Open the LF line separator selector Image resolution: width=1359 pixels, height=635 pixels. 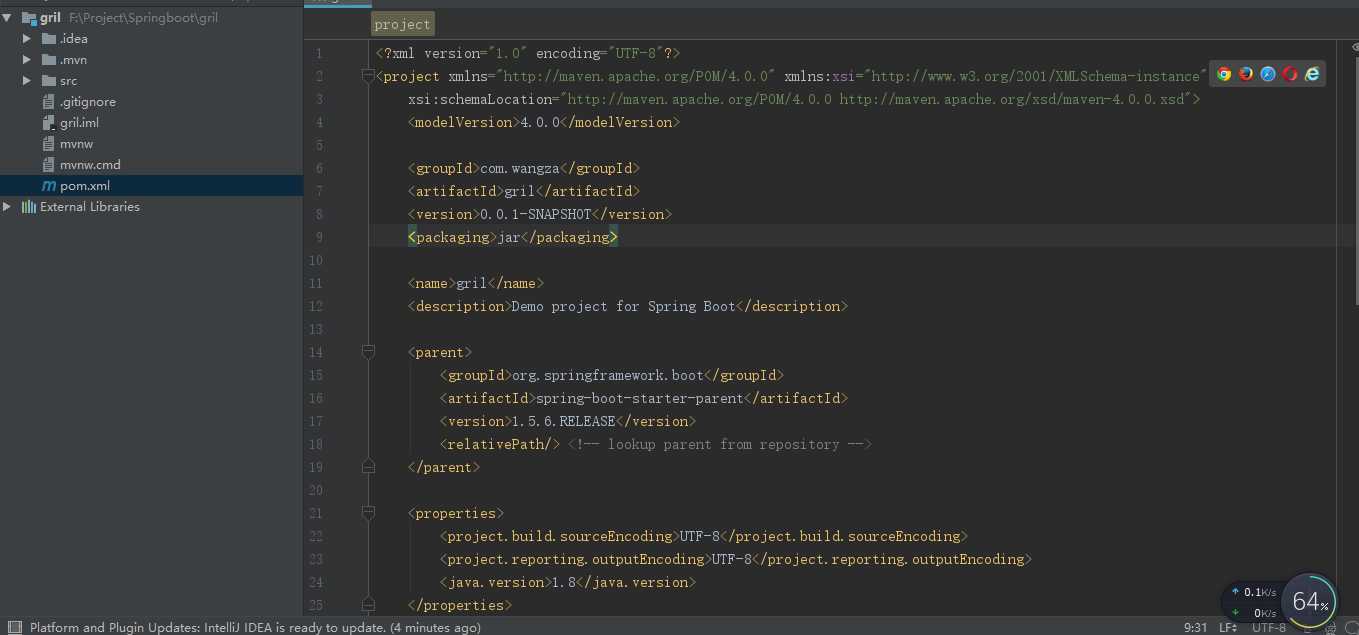[x=1228, y=627]
